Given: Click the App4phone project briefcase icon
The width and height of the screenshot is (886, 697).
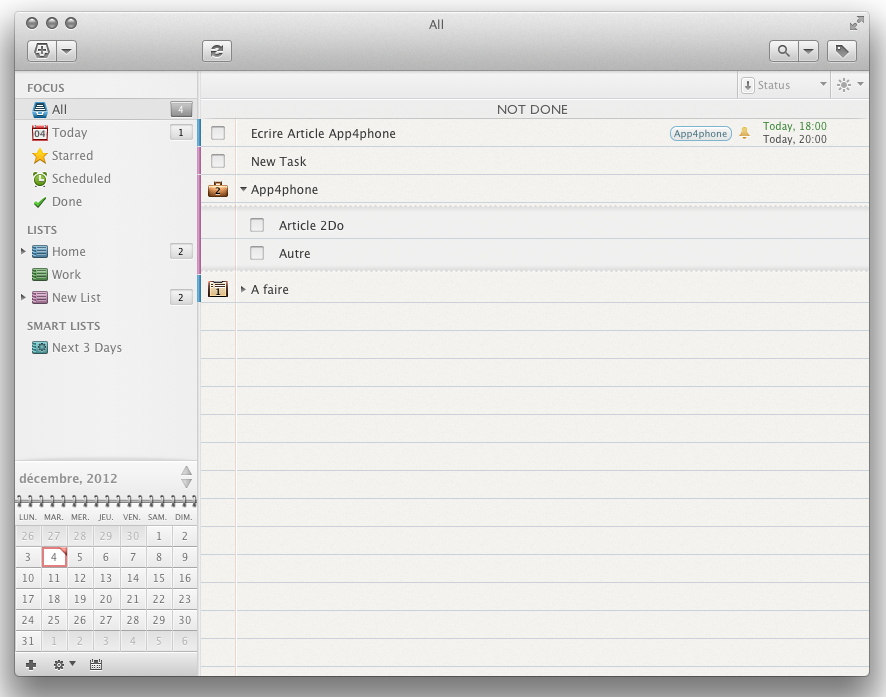Looking at the screenshot, I should (x=217, y=189).
